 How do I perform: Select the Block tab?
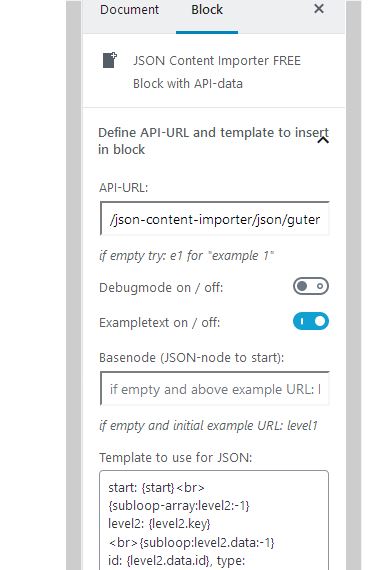207,10
